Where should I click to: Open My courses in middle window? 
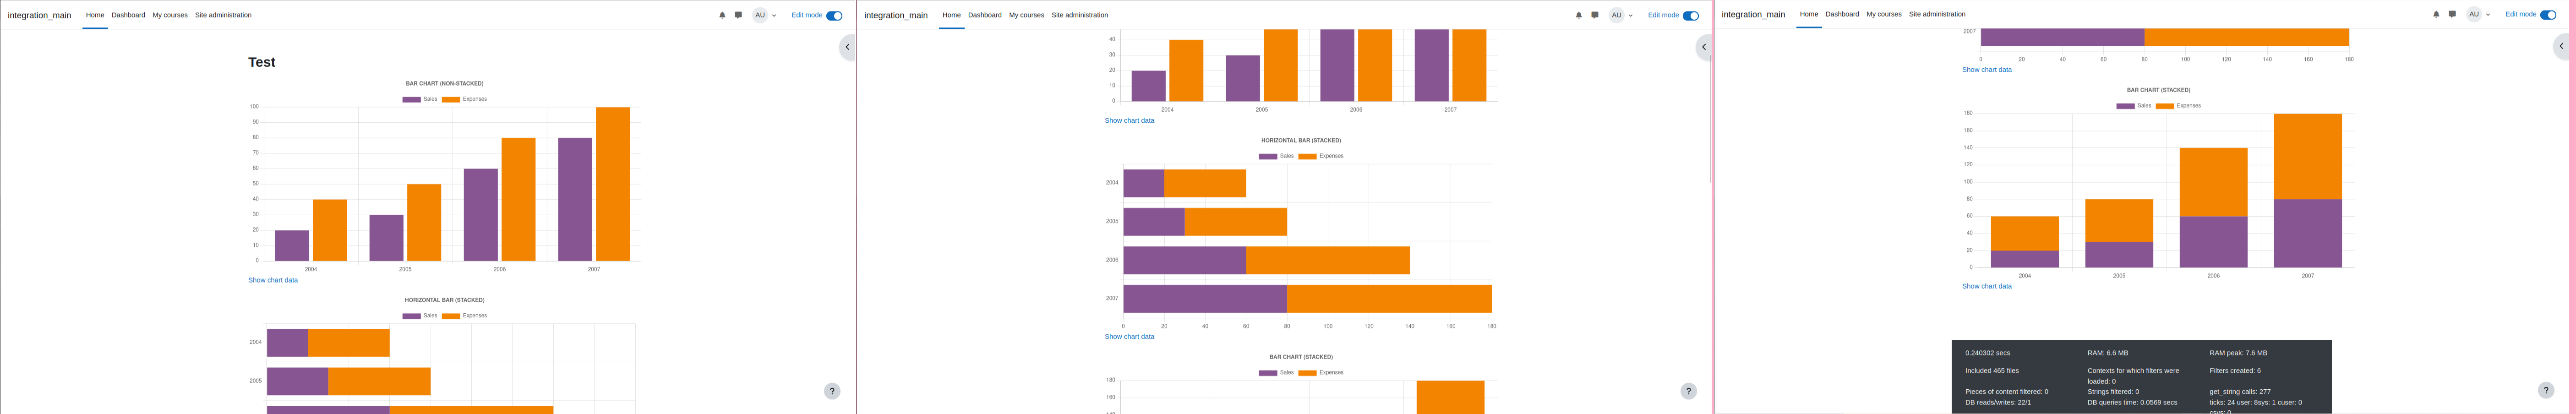1027,15
